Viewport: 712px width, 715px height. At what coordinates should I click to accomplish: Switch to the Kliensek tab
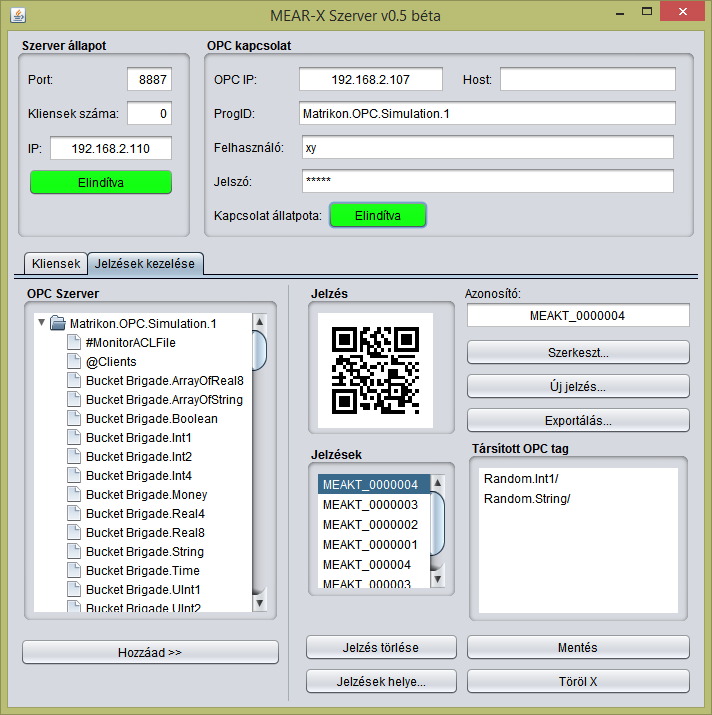(x=56, y=264)
